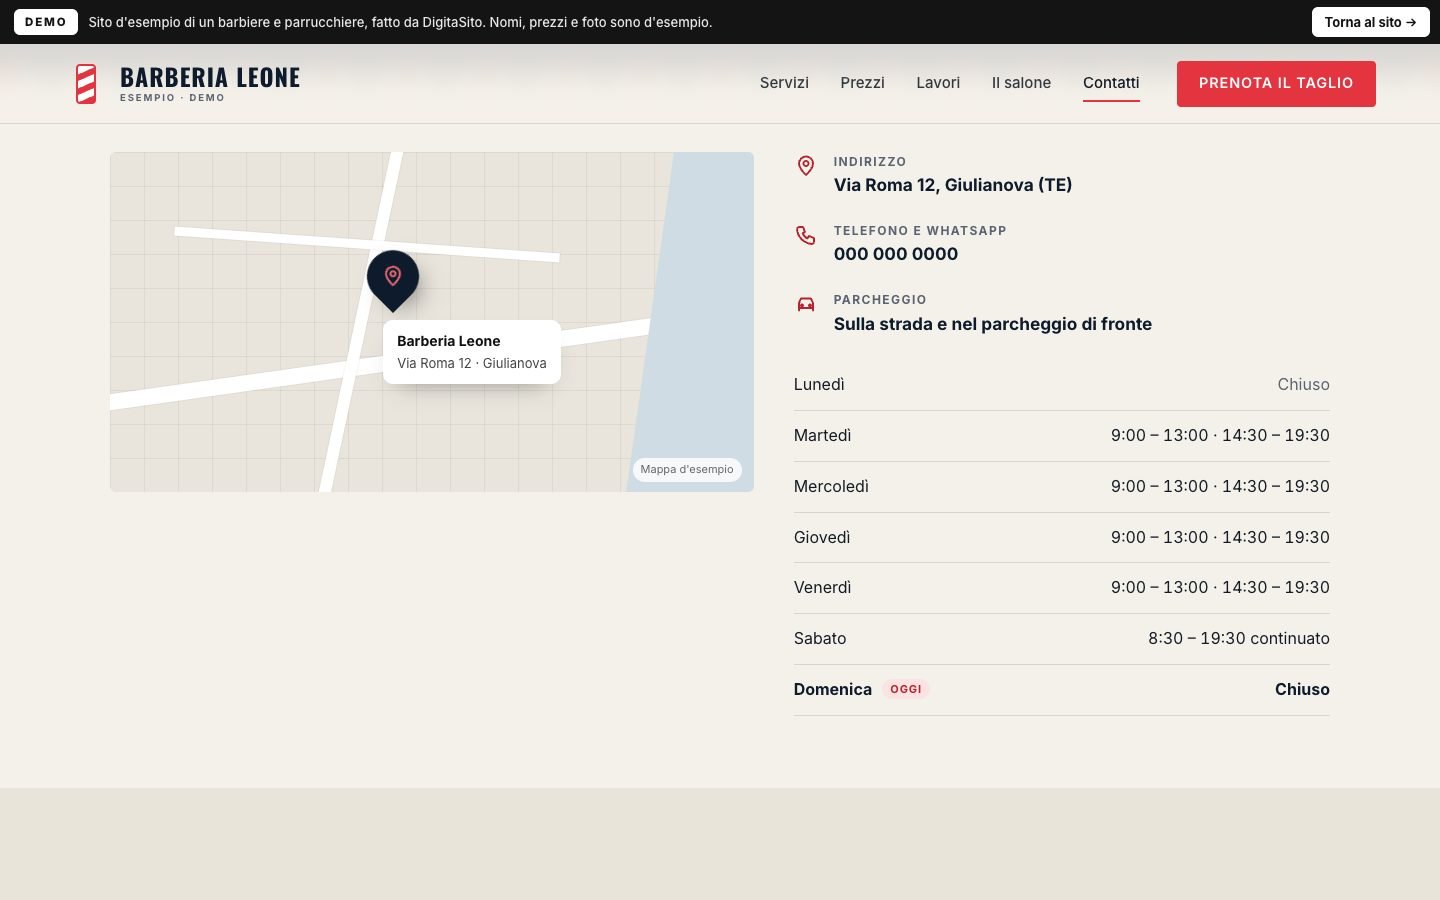1440x900 pixels.
Task: Navigate to Il salone
Action: (x=1021, y=83)
